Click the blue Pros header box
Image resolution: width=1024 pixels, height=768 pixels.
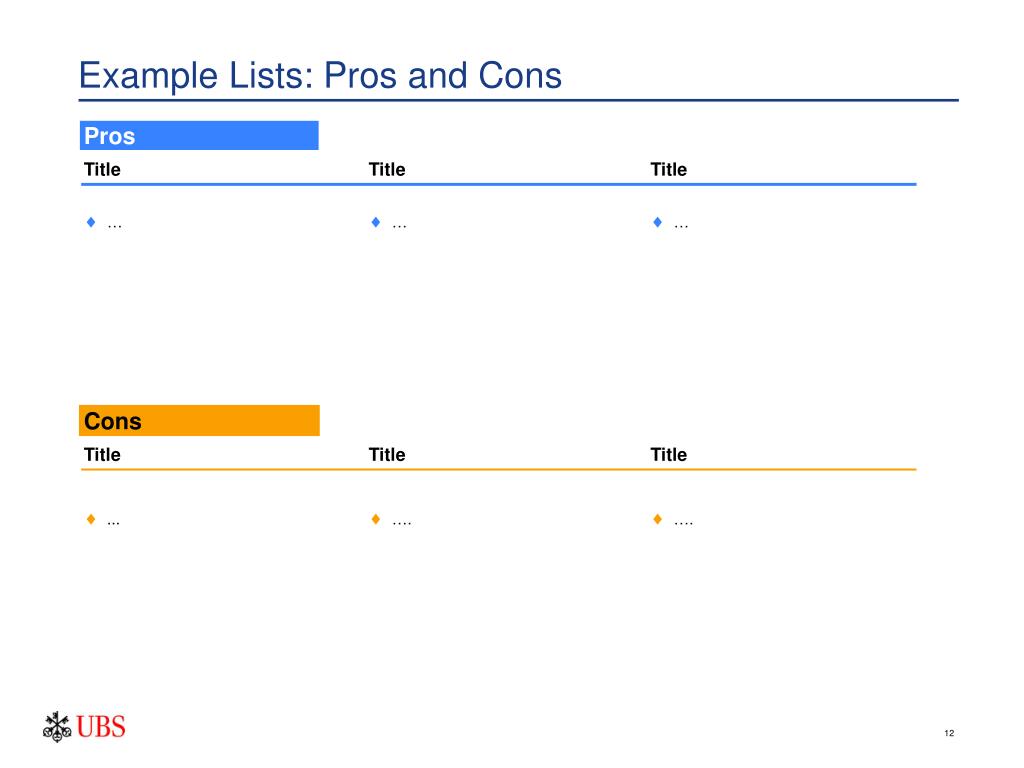[199, 135]
